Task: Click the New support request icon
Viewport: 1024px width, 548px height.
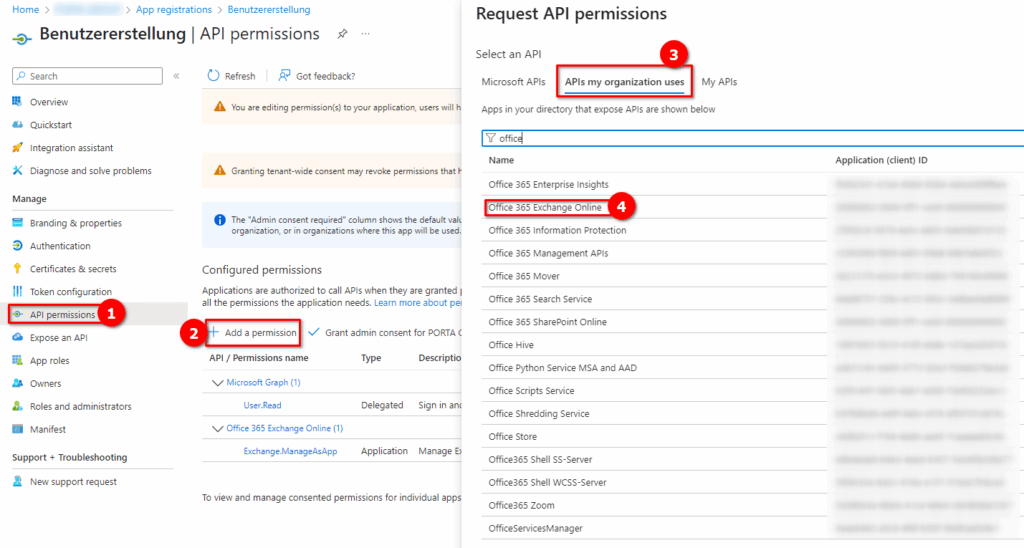Action: coord(18,481)
